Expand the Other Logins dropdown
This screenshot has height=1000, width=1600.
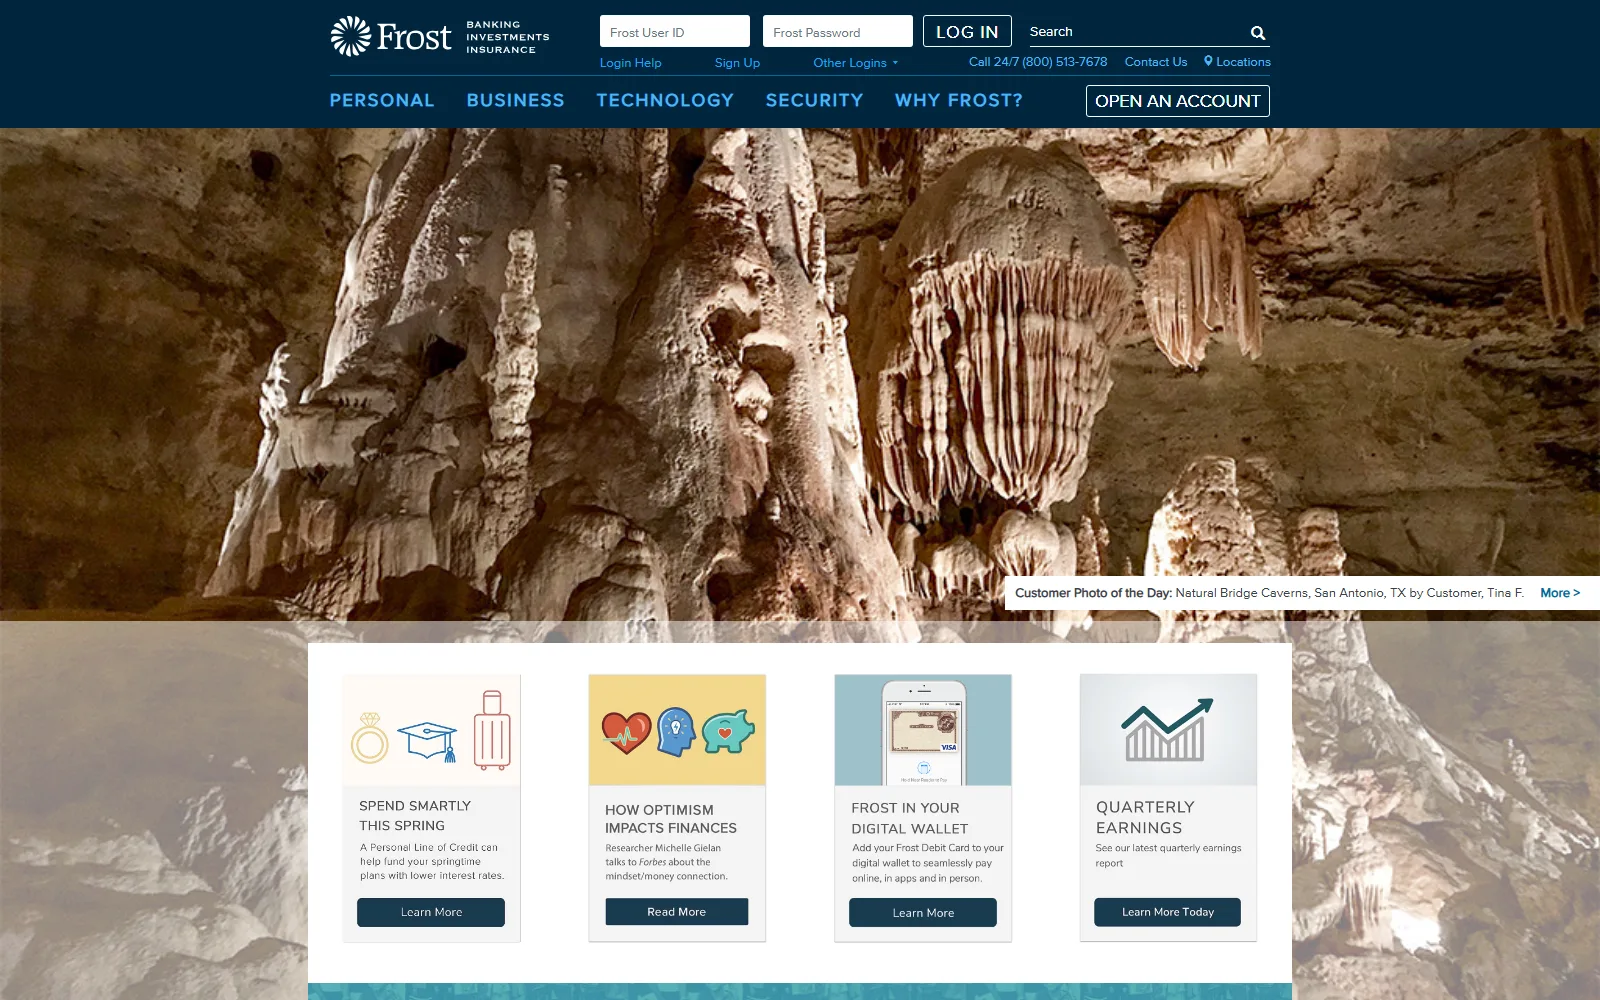(x=855, y=63)
